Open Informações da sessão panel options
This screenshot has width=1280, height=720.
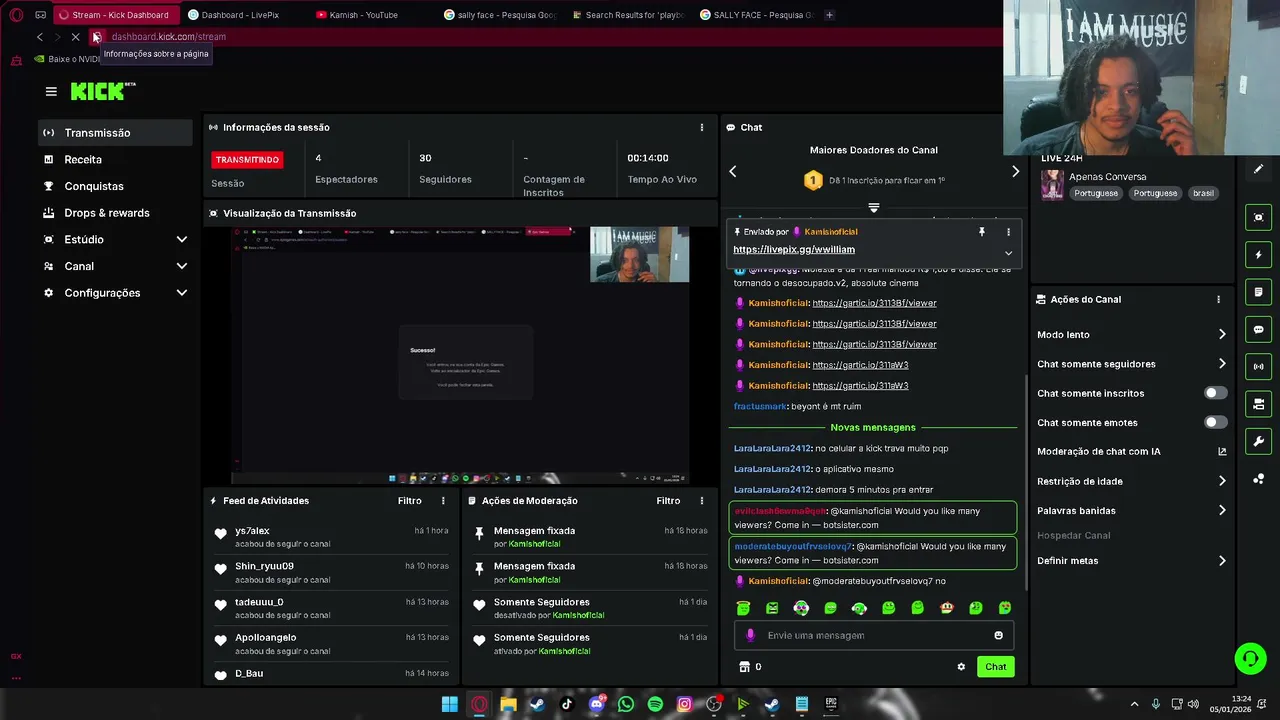[x=702, y=128]
